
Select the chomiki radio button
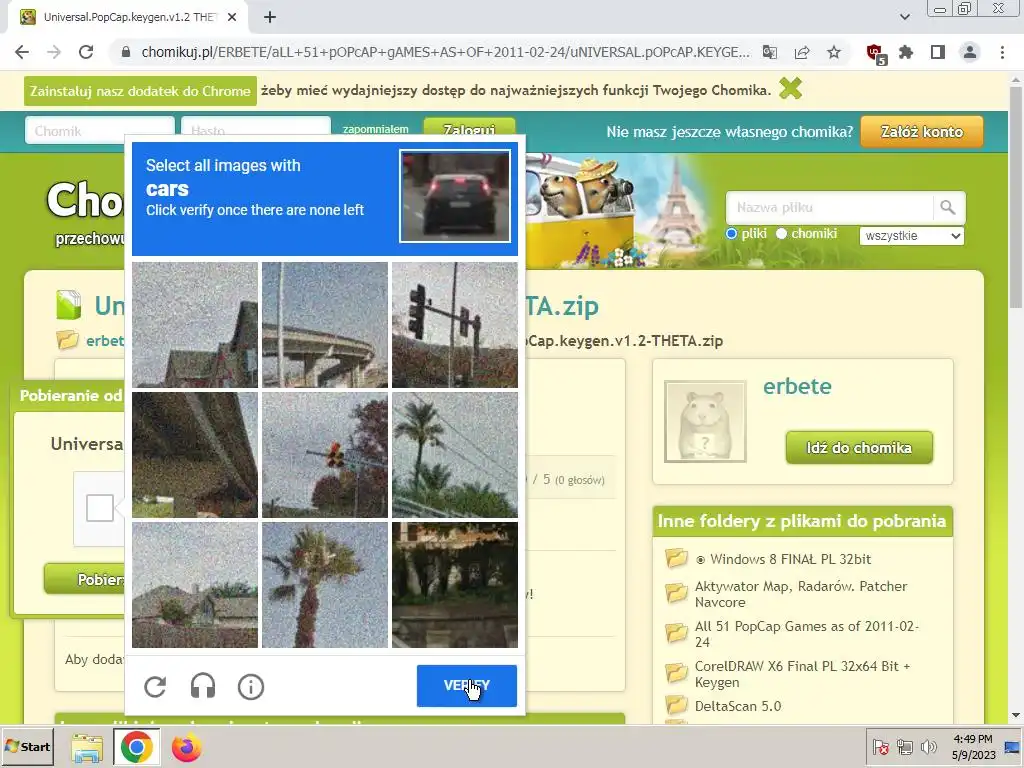pos(781,234)
